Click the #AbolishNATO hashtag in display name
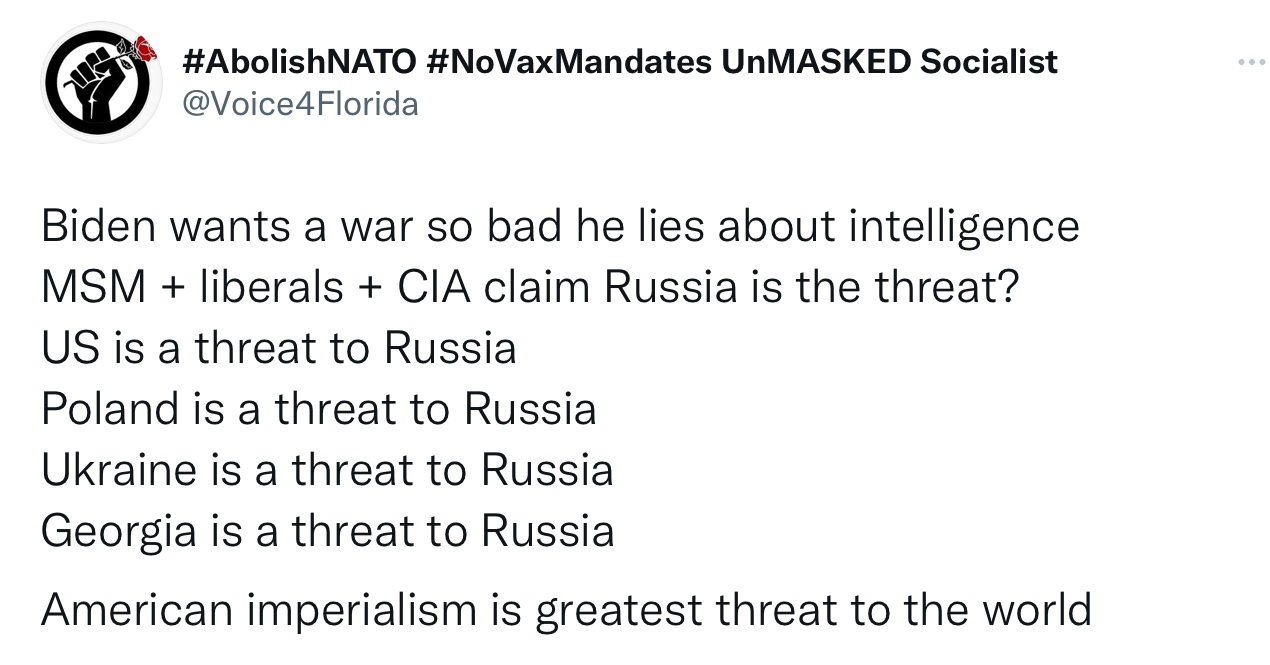This screenshot has width=1270, height=665. 300,62
